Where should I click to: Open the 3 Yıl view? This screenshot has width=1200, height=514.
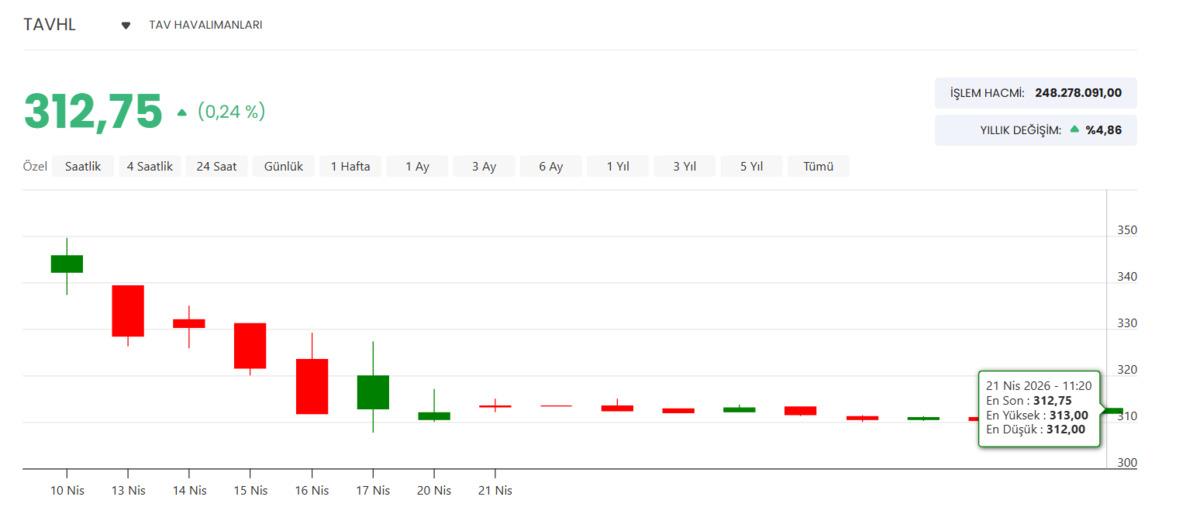(x=684, y=167)
